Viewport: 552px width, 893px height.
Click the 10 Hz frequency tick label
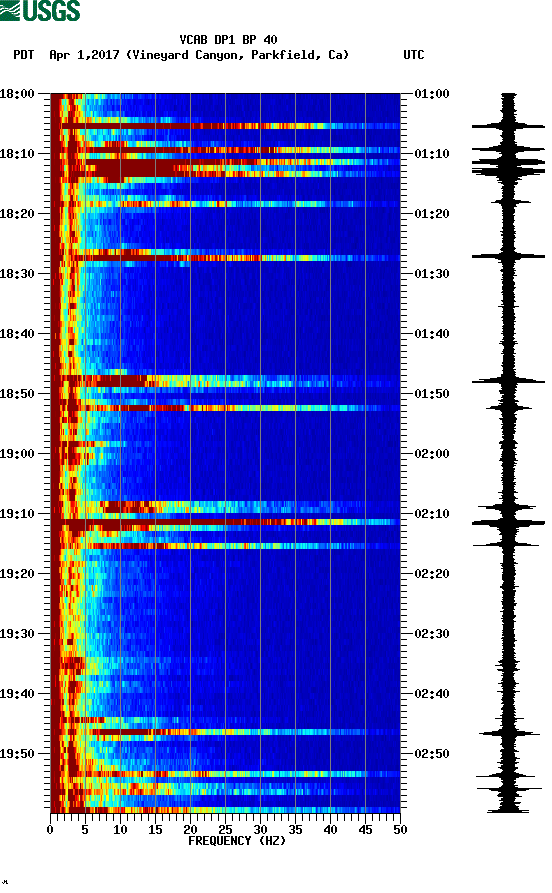(120, 830)
